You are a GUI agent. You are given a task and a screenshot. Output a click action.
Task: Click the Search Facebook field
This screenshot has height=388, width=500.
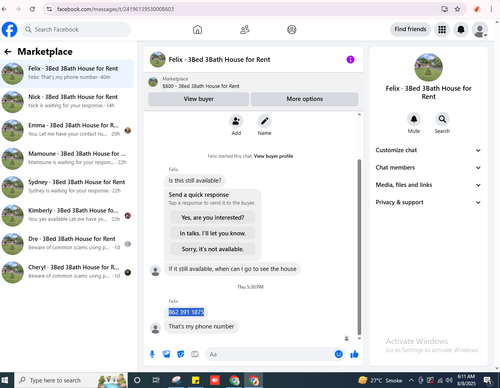coord(76,30)
